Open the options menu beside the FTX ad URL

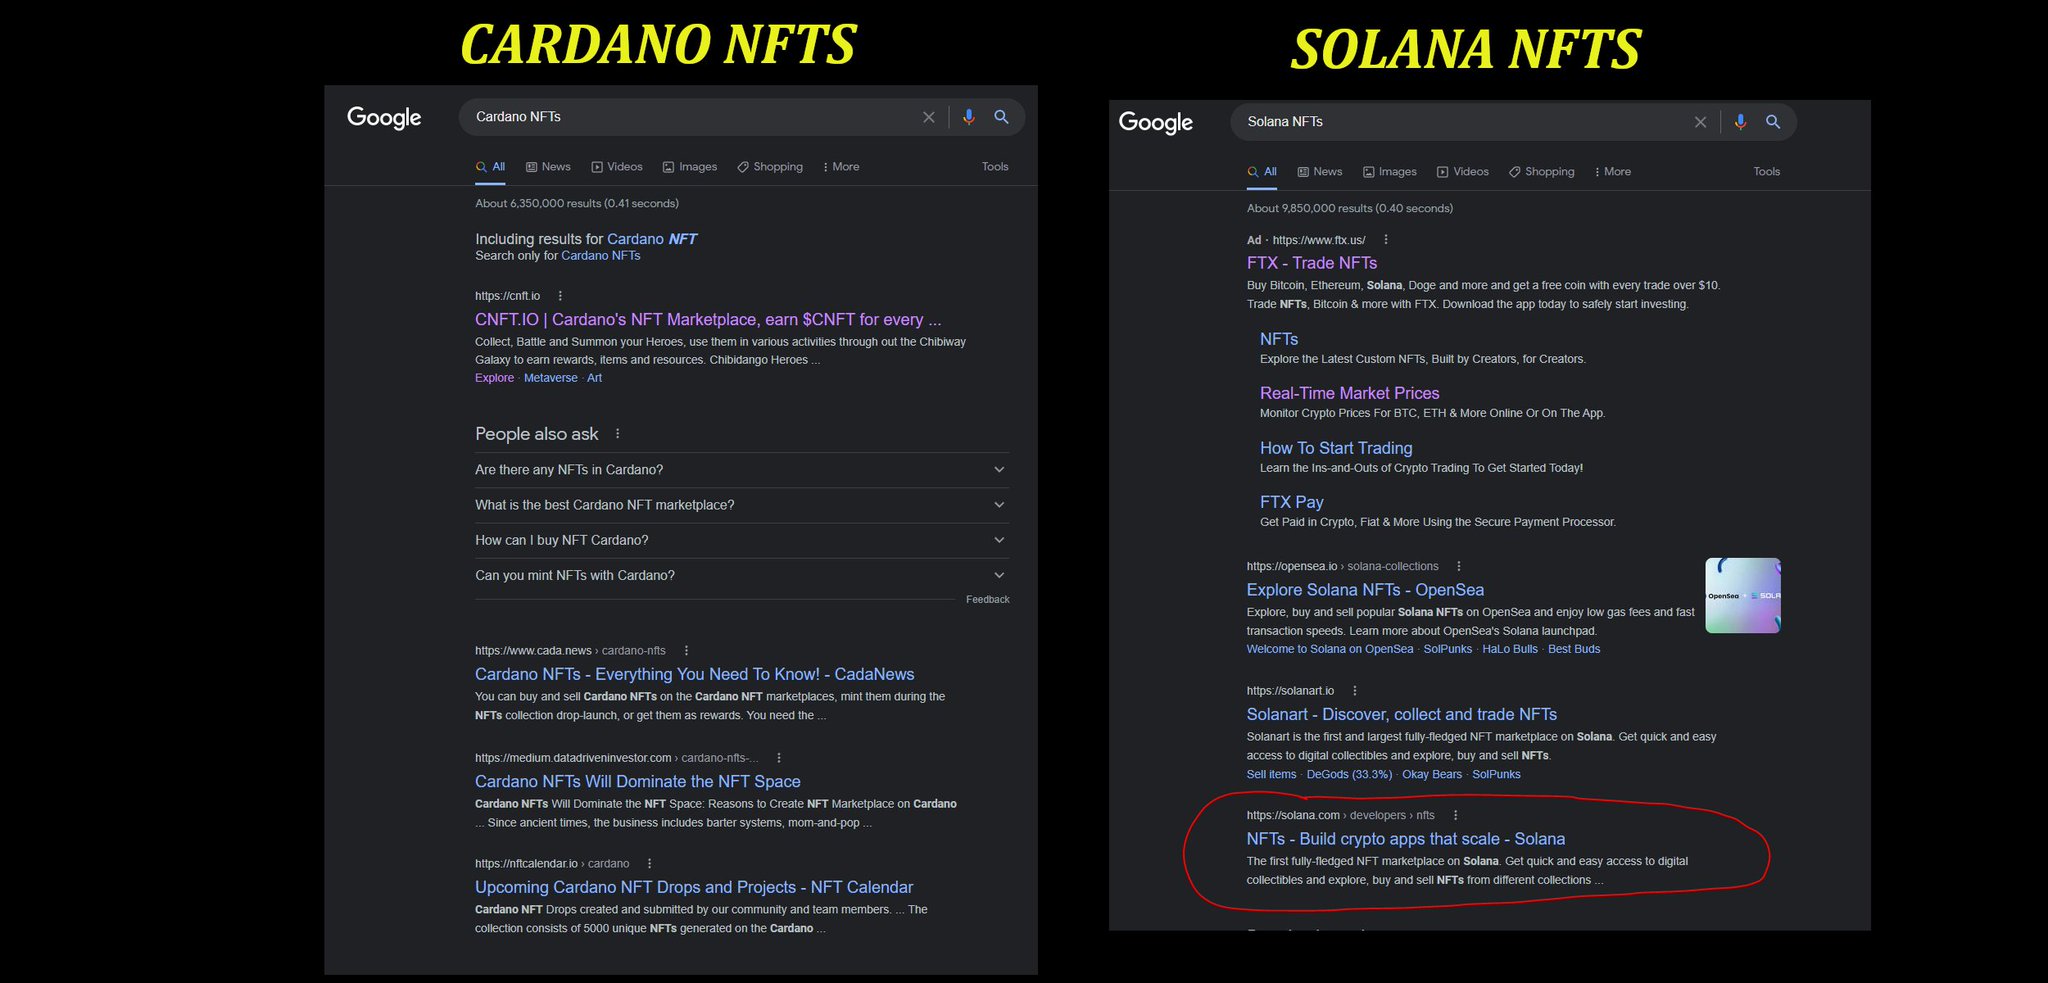(1386, 240)
